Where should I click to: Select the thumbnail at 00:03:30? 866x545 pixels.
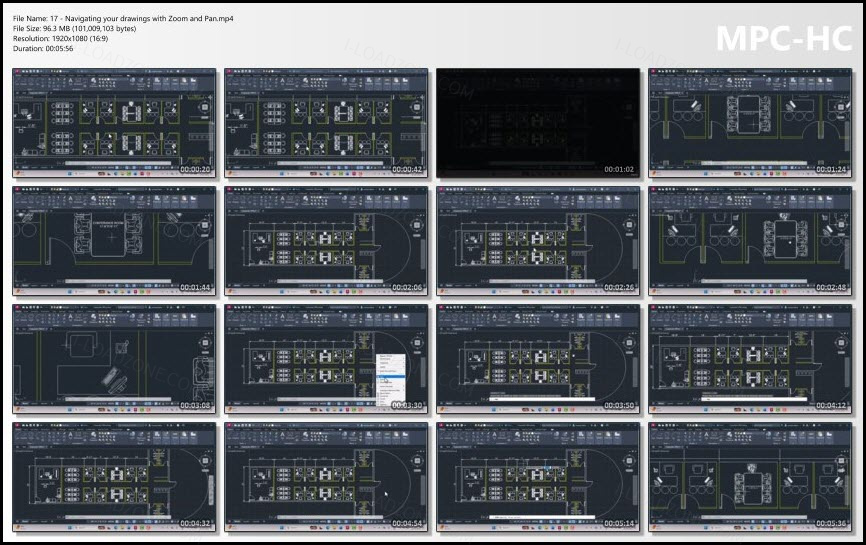(x=326, y=359)
